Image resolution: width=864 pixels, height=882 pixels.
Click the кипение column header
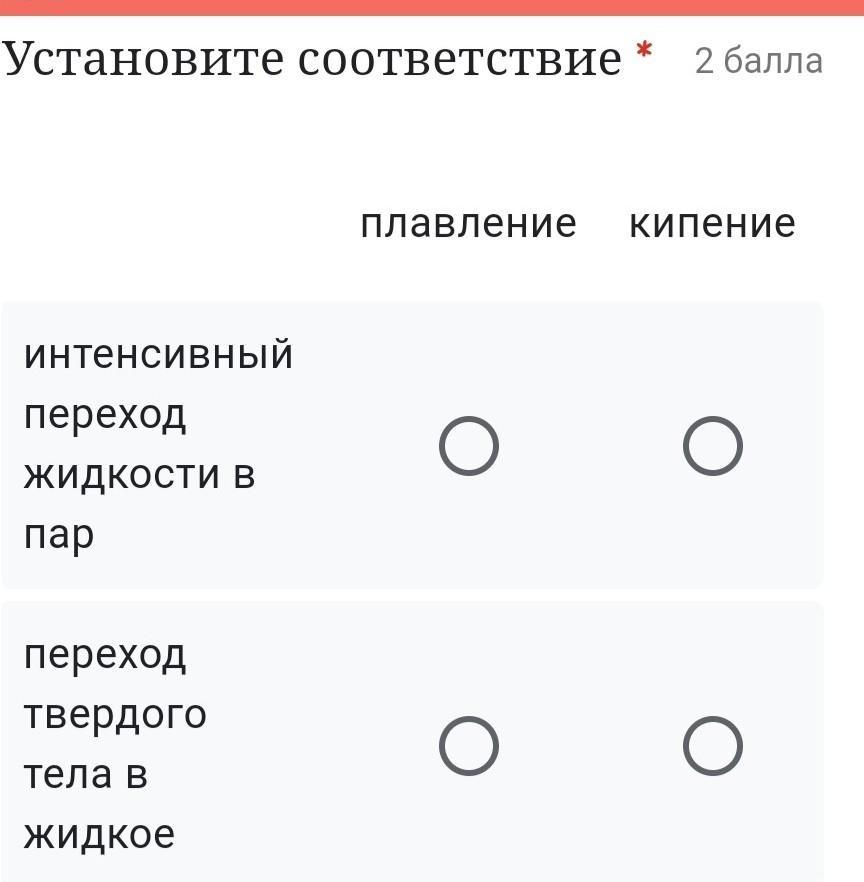click(x=712, y=223)
